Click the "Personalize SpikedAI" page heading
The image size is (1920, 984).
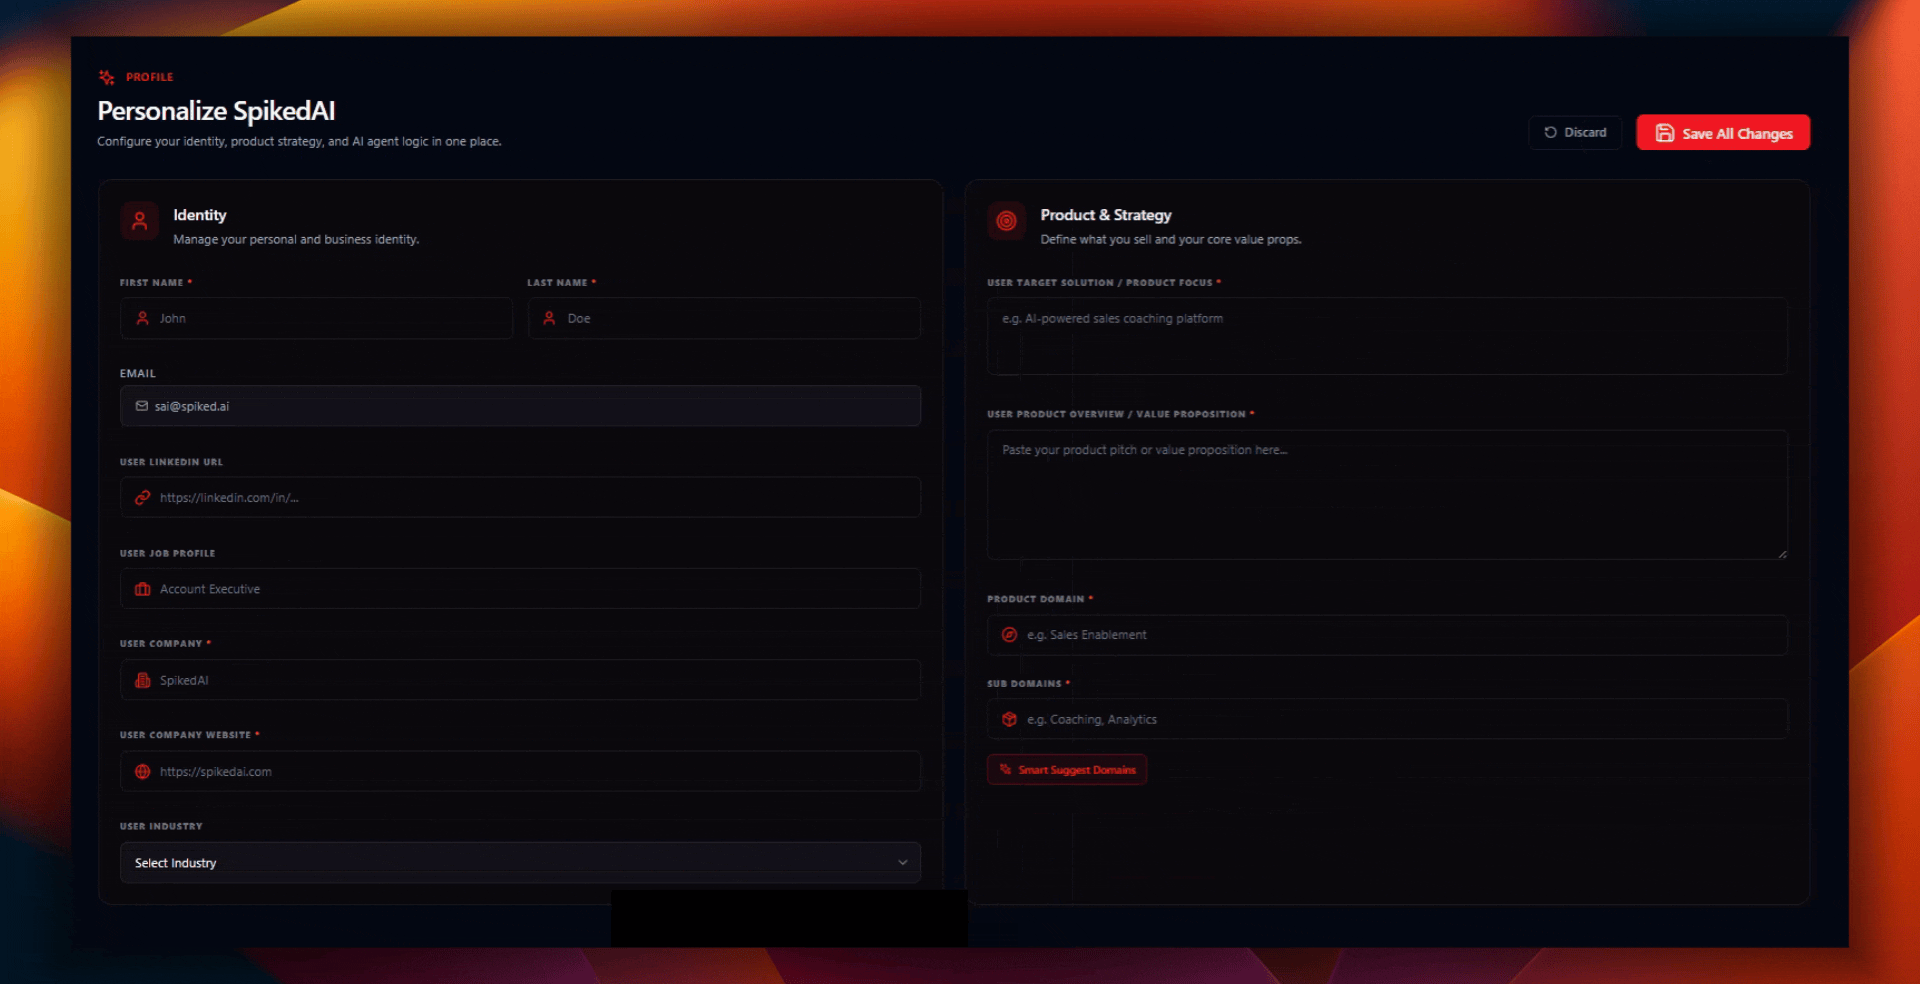click(x=216, y=111)
